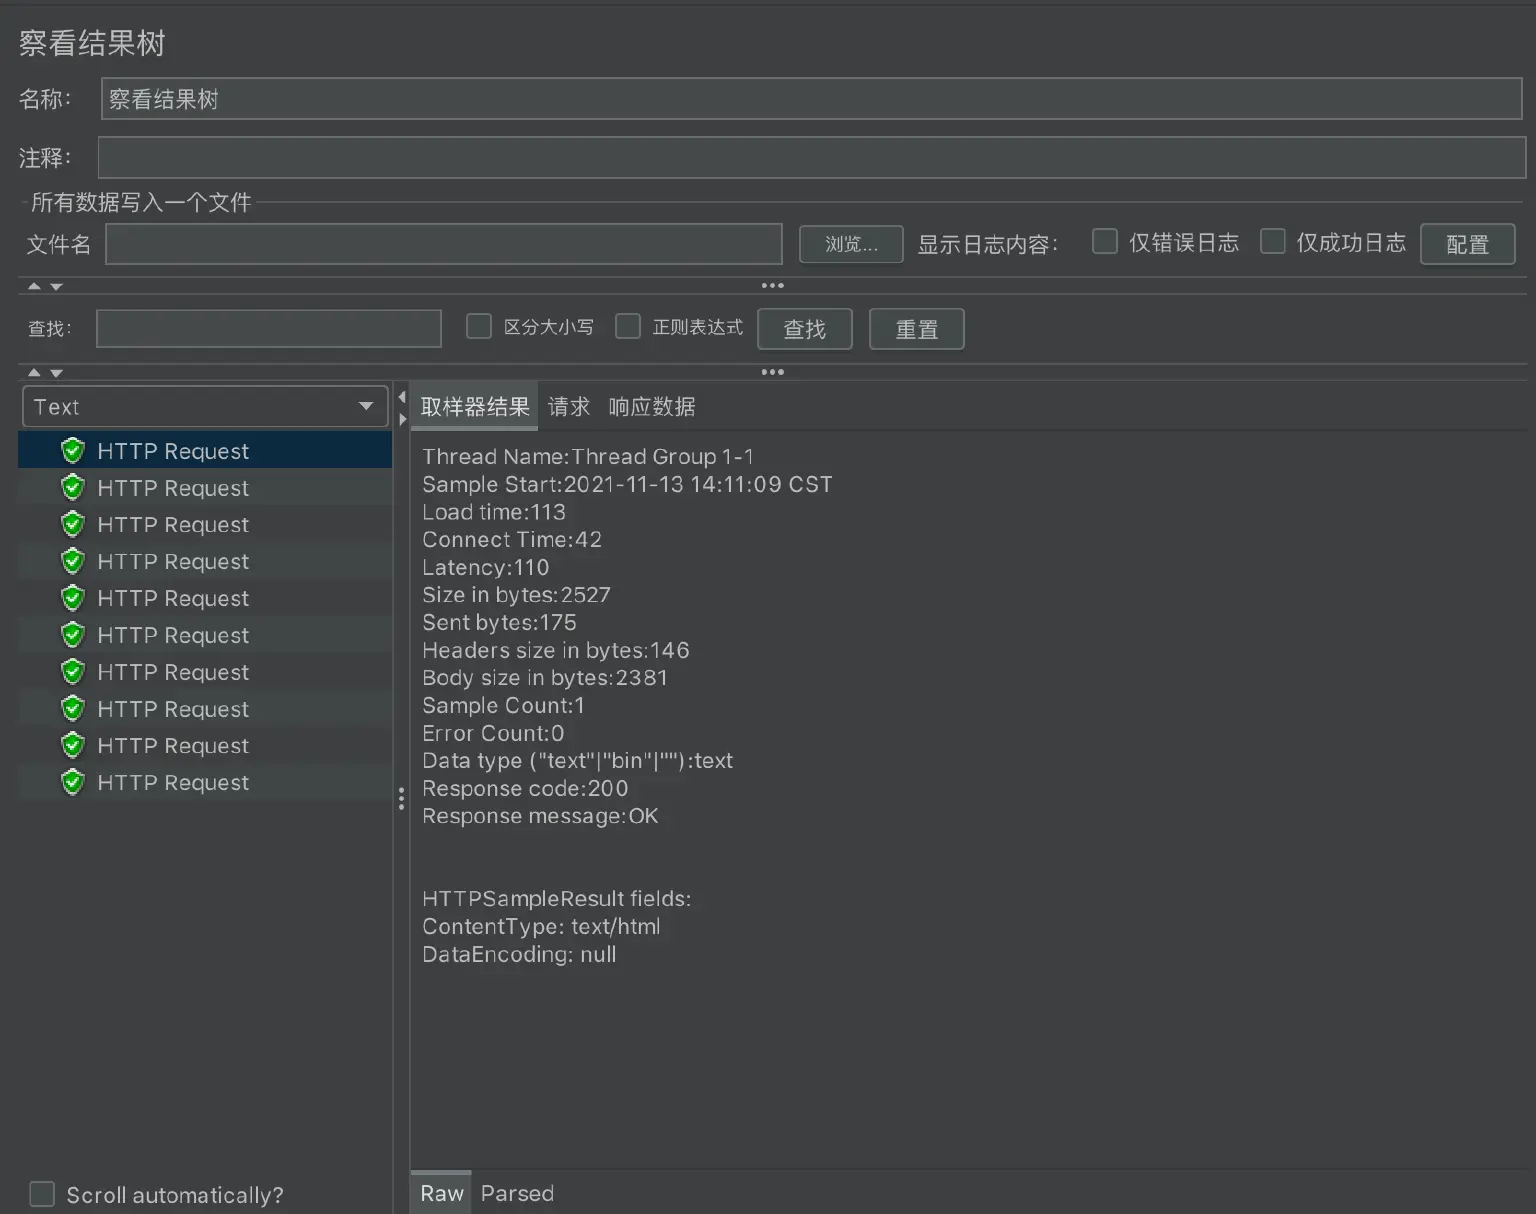Click the up arrow expander above the search label
The height and width of the screenshot is (1214, 1536).
tap(34, 286)
